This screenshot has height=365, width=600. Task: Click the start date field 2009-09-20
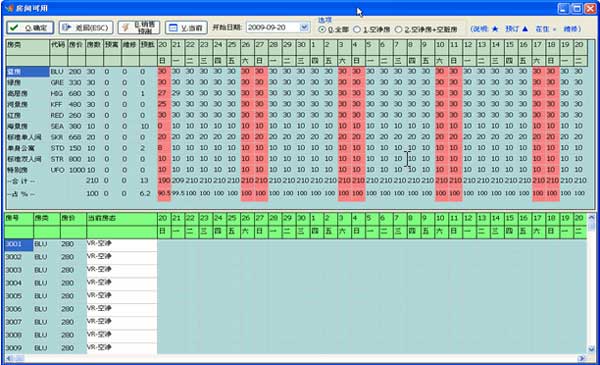(x=273, y=28)
